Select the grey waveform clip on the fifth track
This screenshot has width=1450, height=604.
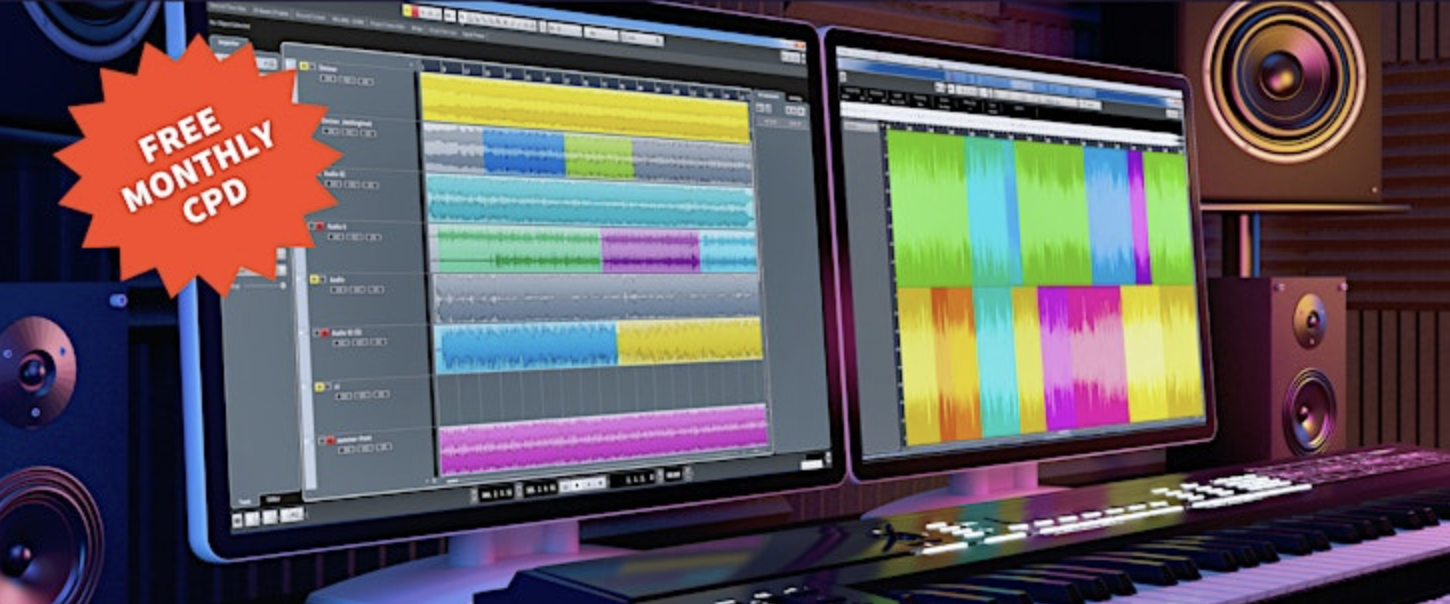pyautogui.click(x=596, y=298)
